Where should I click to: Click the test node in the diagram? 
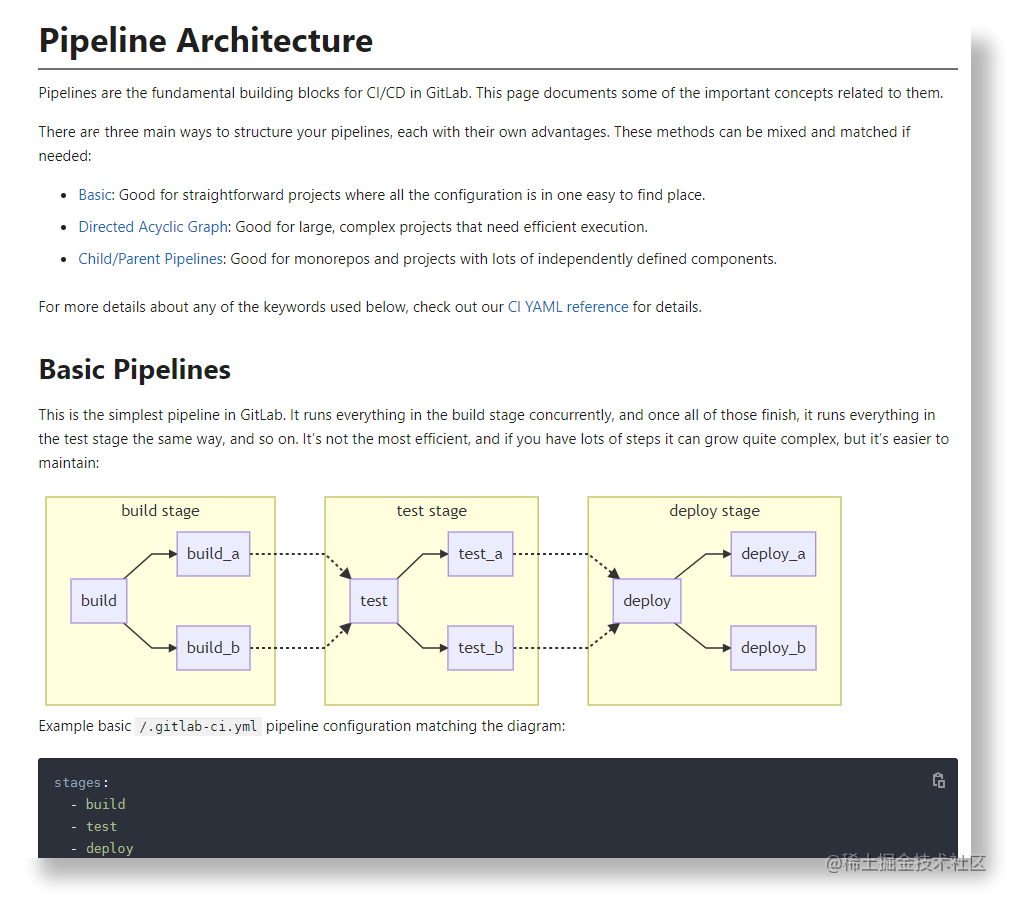(x=374, y=601)
